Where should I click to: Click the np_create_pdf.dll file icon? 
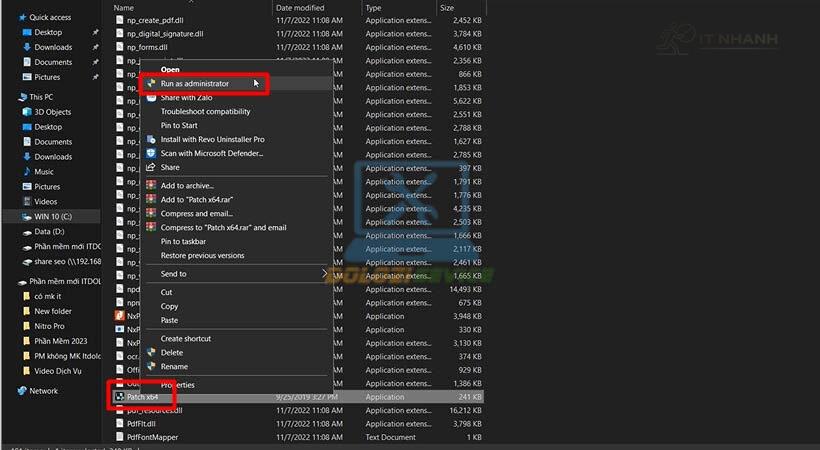(119, 20)
